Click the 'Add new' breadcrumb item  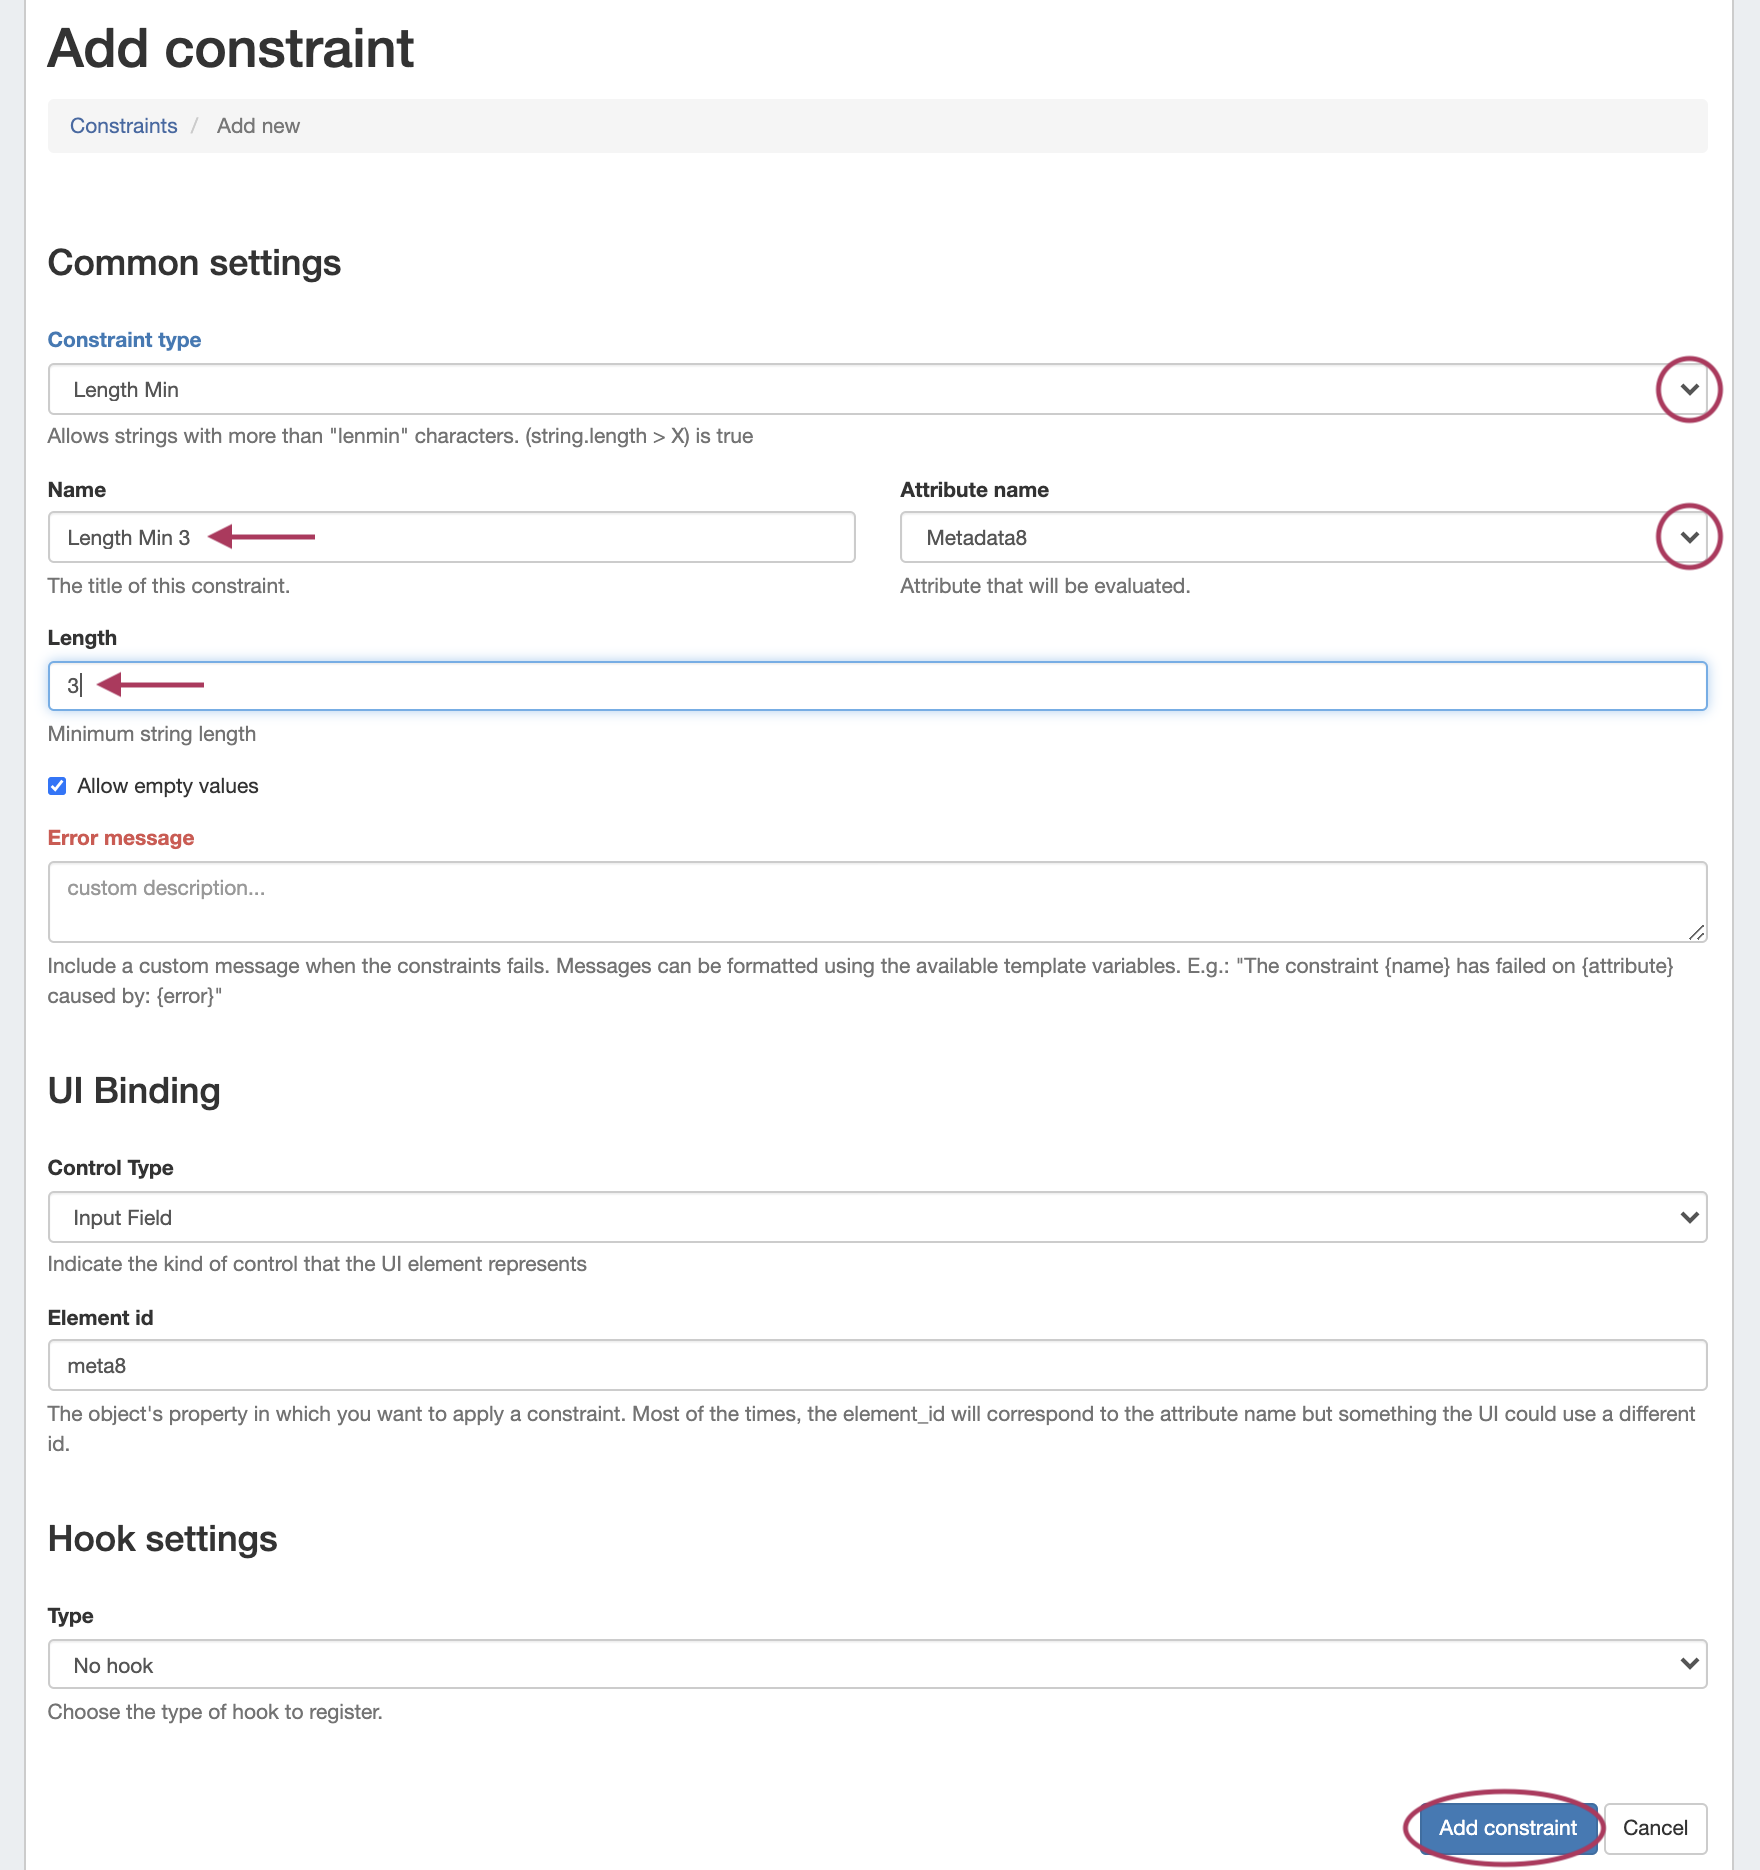click(258, 126)
